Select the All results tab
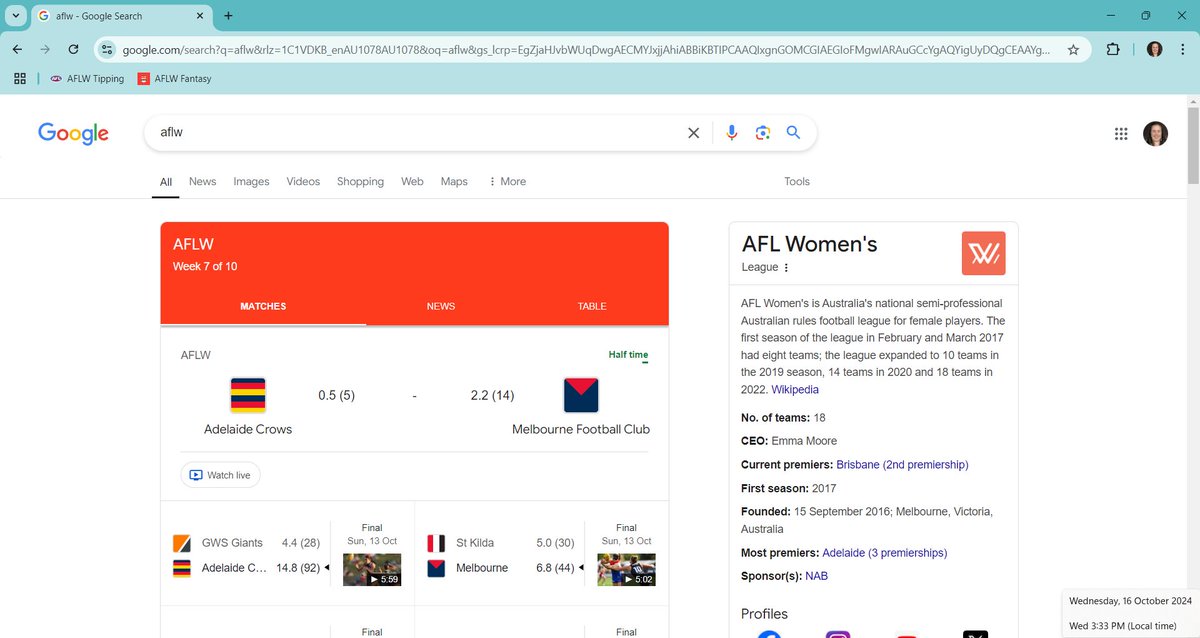The width and height of the screenshot is (1200, 638). pos(166,182)
